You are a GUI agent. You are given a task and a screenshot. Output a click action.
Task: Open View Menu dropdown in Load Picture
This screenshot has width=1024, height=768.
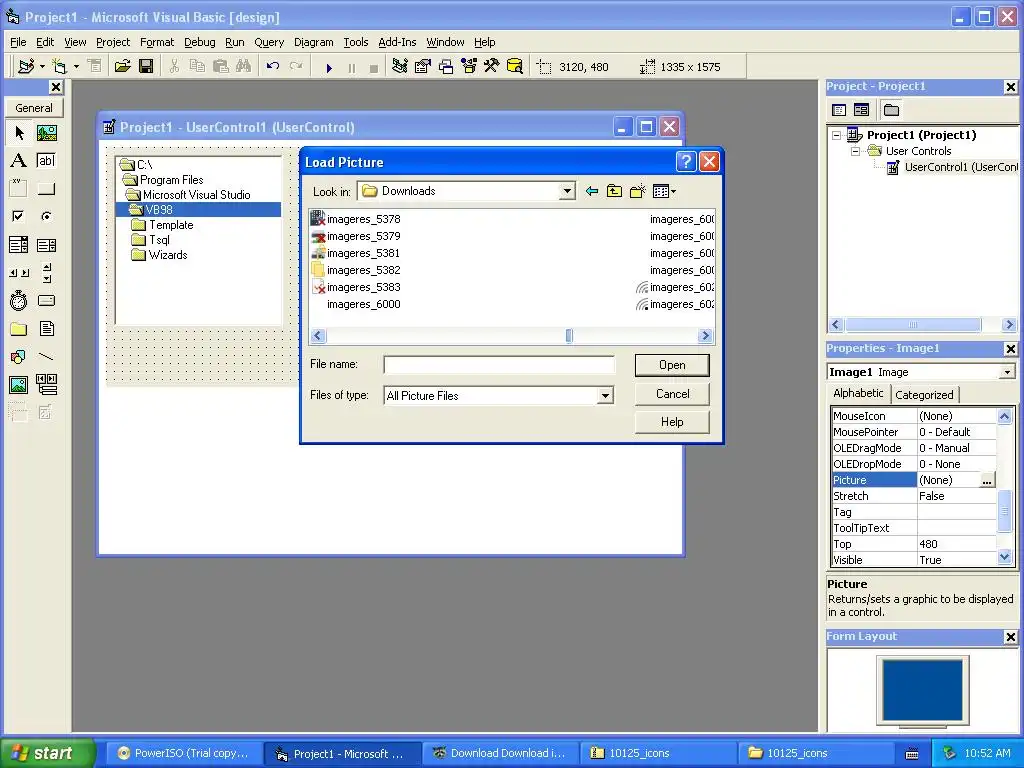point(665,191)
